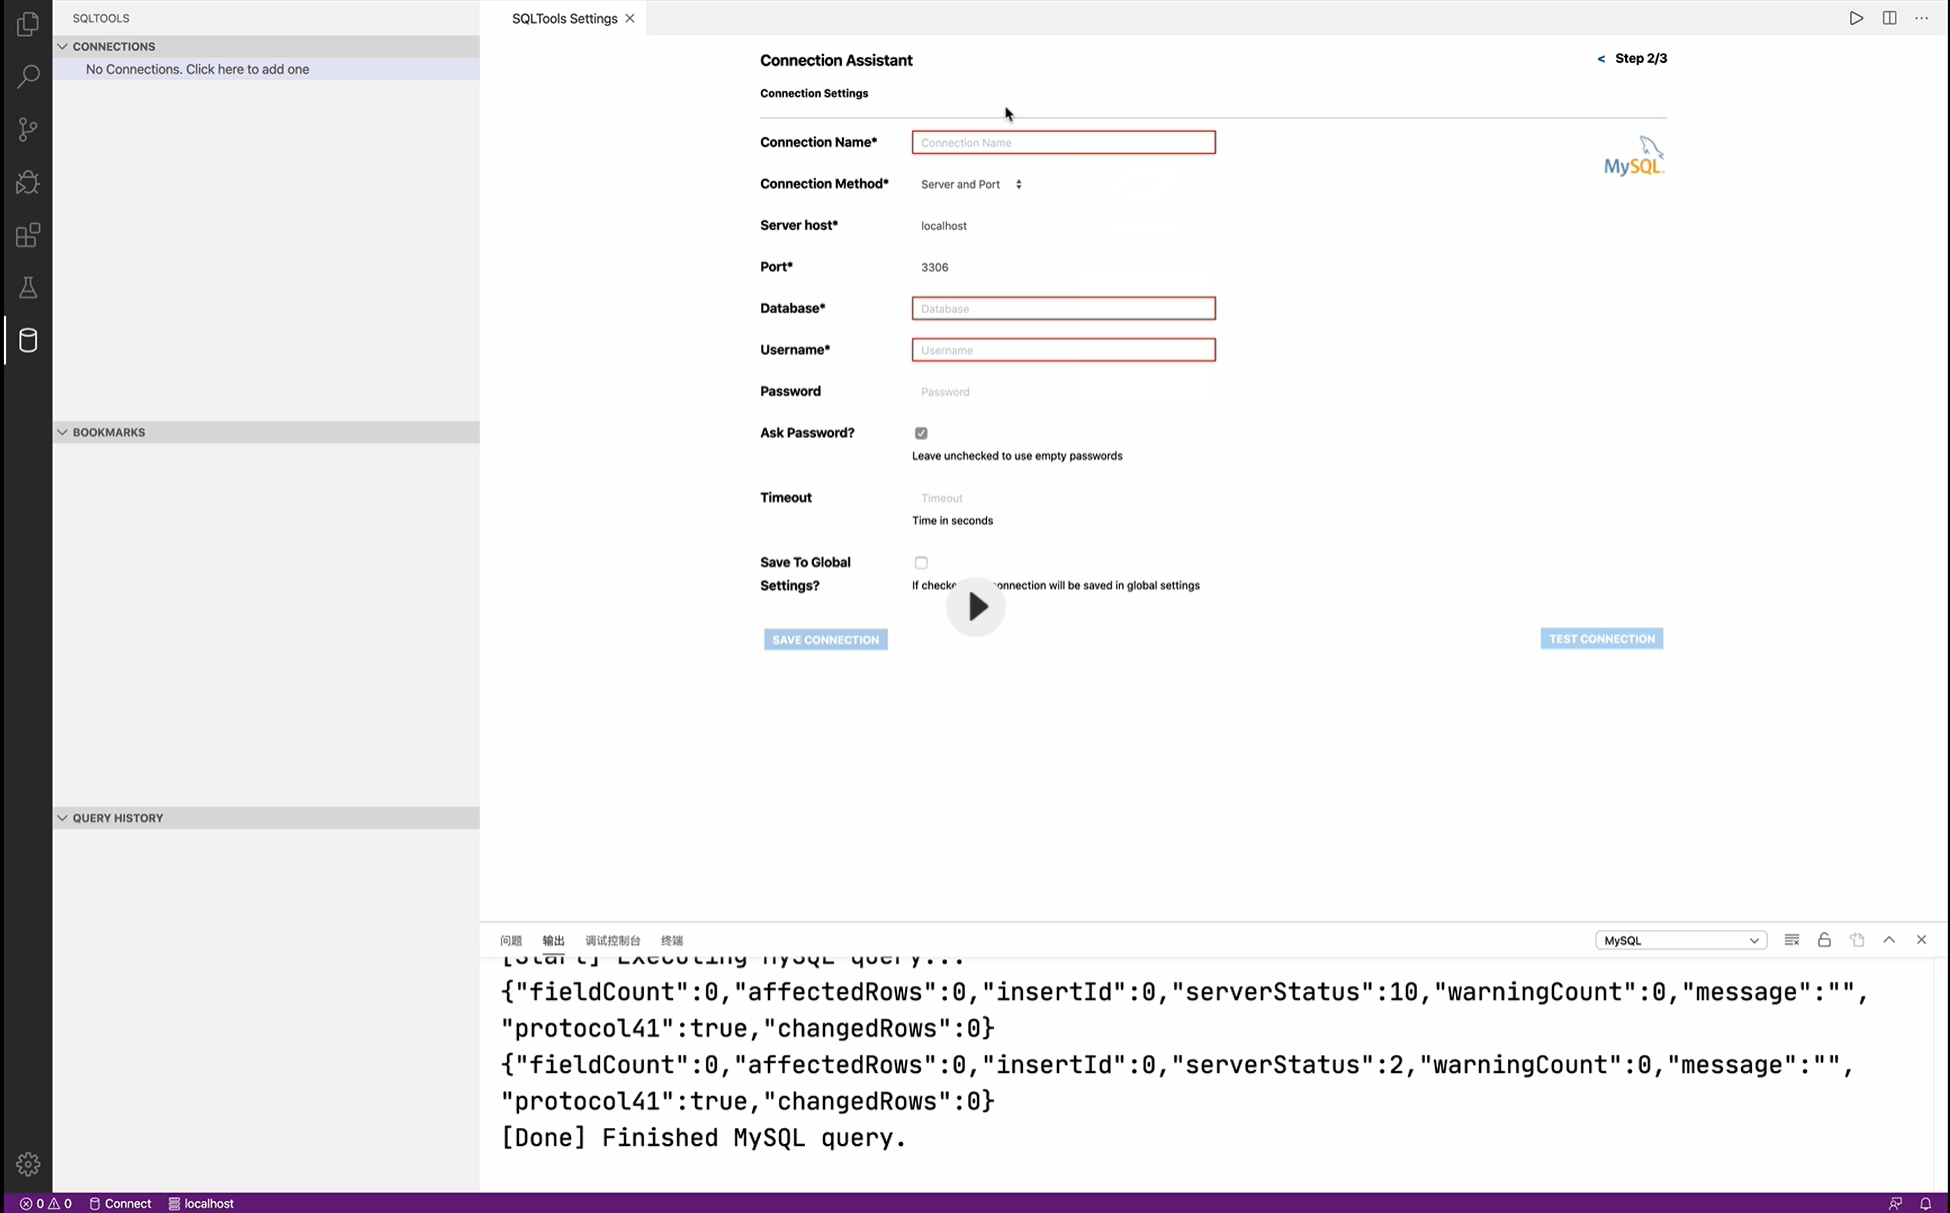Focus the Connection Name field
Image resolution: width=1950 pixels, height=1213 pixels.
tap(1063, 142)
